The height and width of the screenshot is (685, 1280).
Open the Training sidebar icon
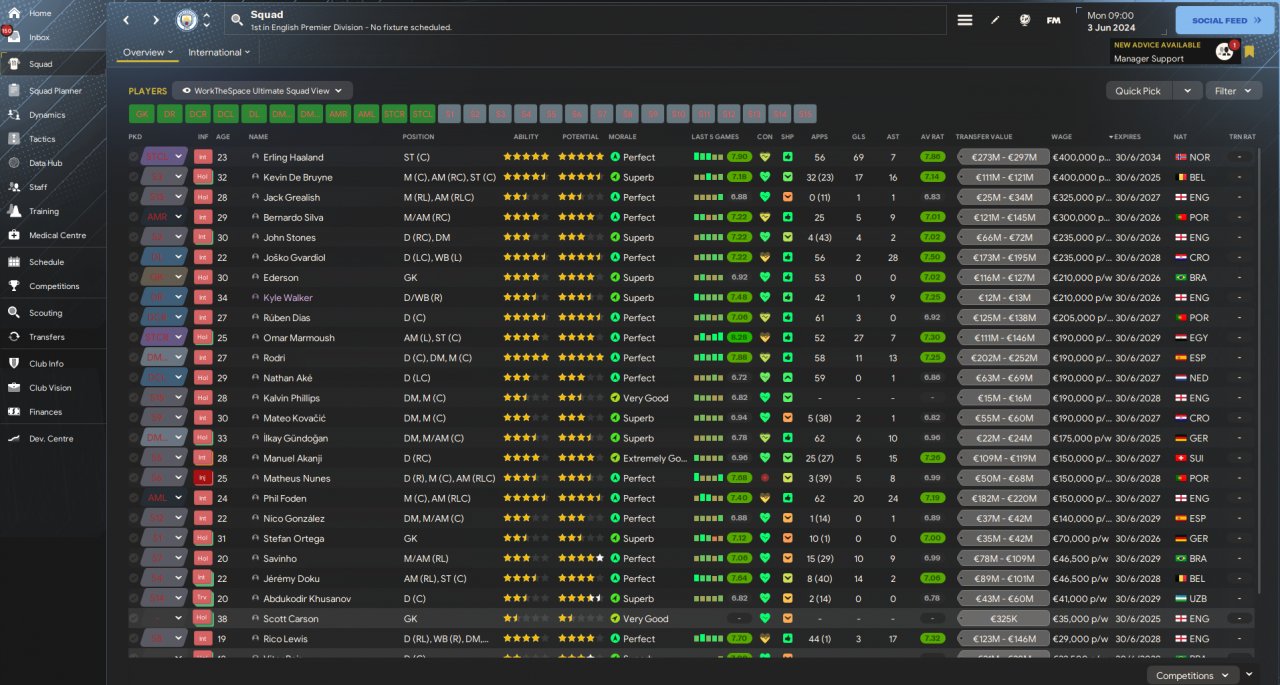click(x=15, y=211)
